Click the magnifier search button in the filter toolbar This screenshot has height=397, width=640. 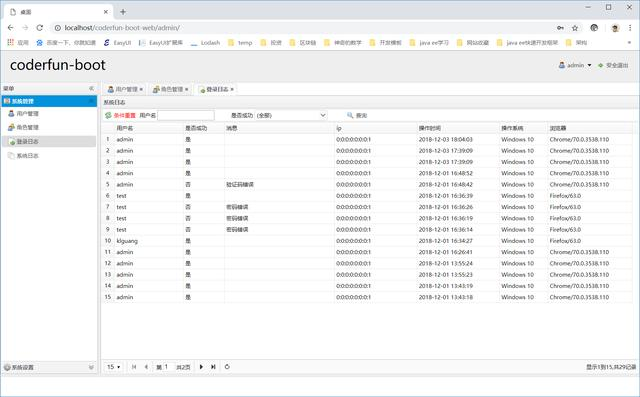click(x=357, y=115)
